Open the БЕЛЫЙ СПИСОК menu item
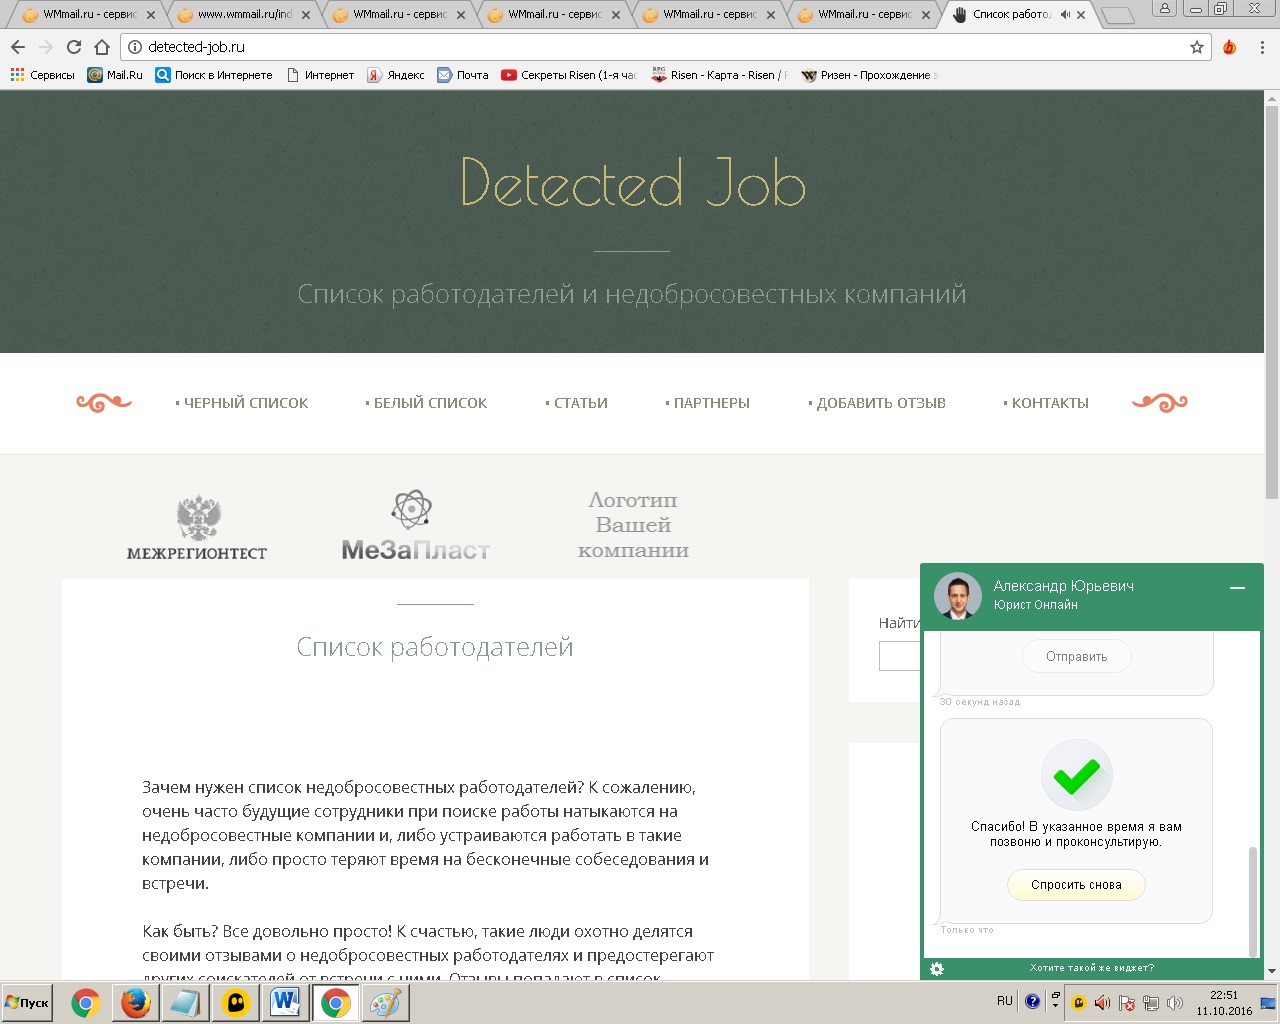Image resolution: width=1280 pixels, height=1024 pixels. [x=426, y=403]
